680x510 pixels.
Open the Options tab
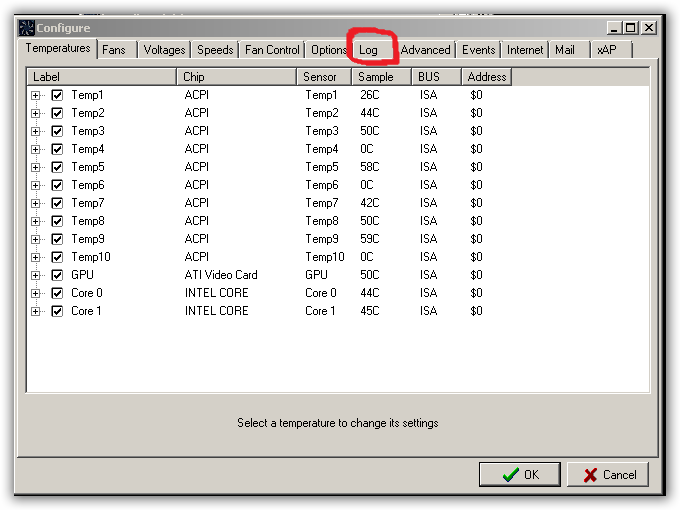(328, 50)
